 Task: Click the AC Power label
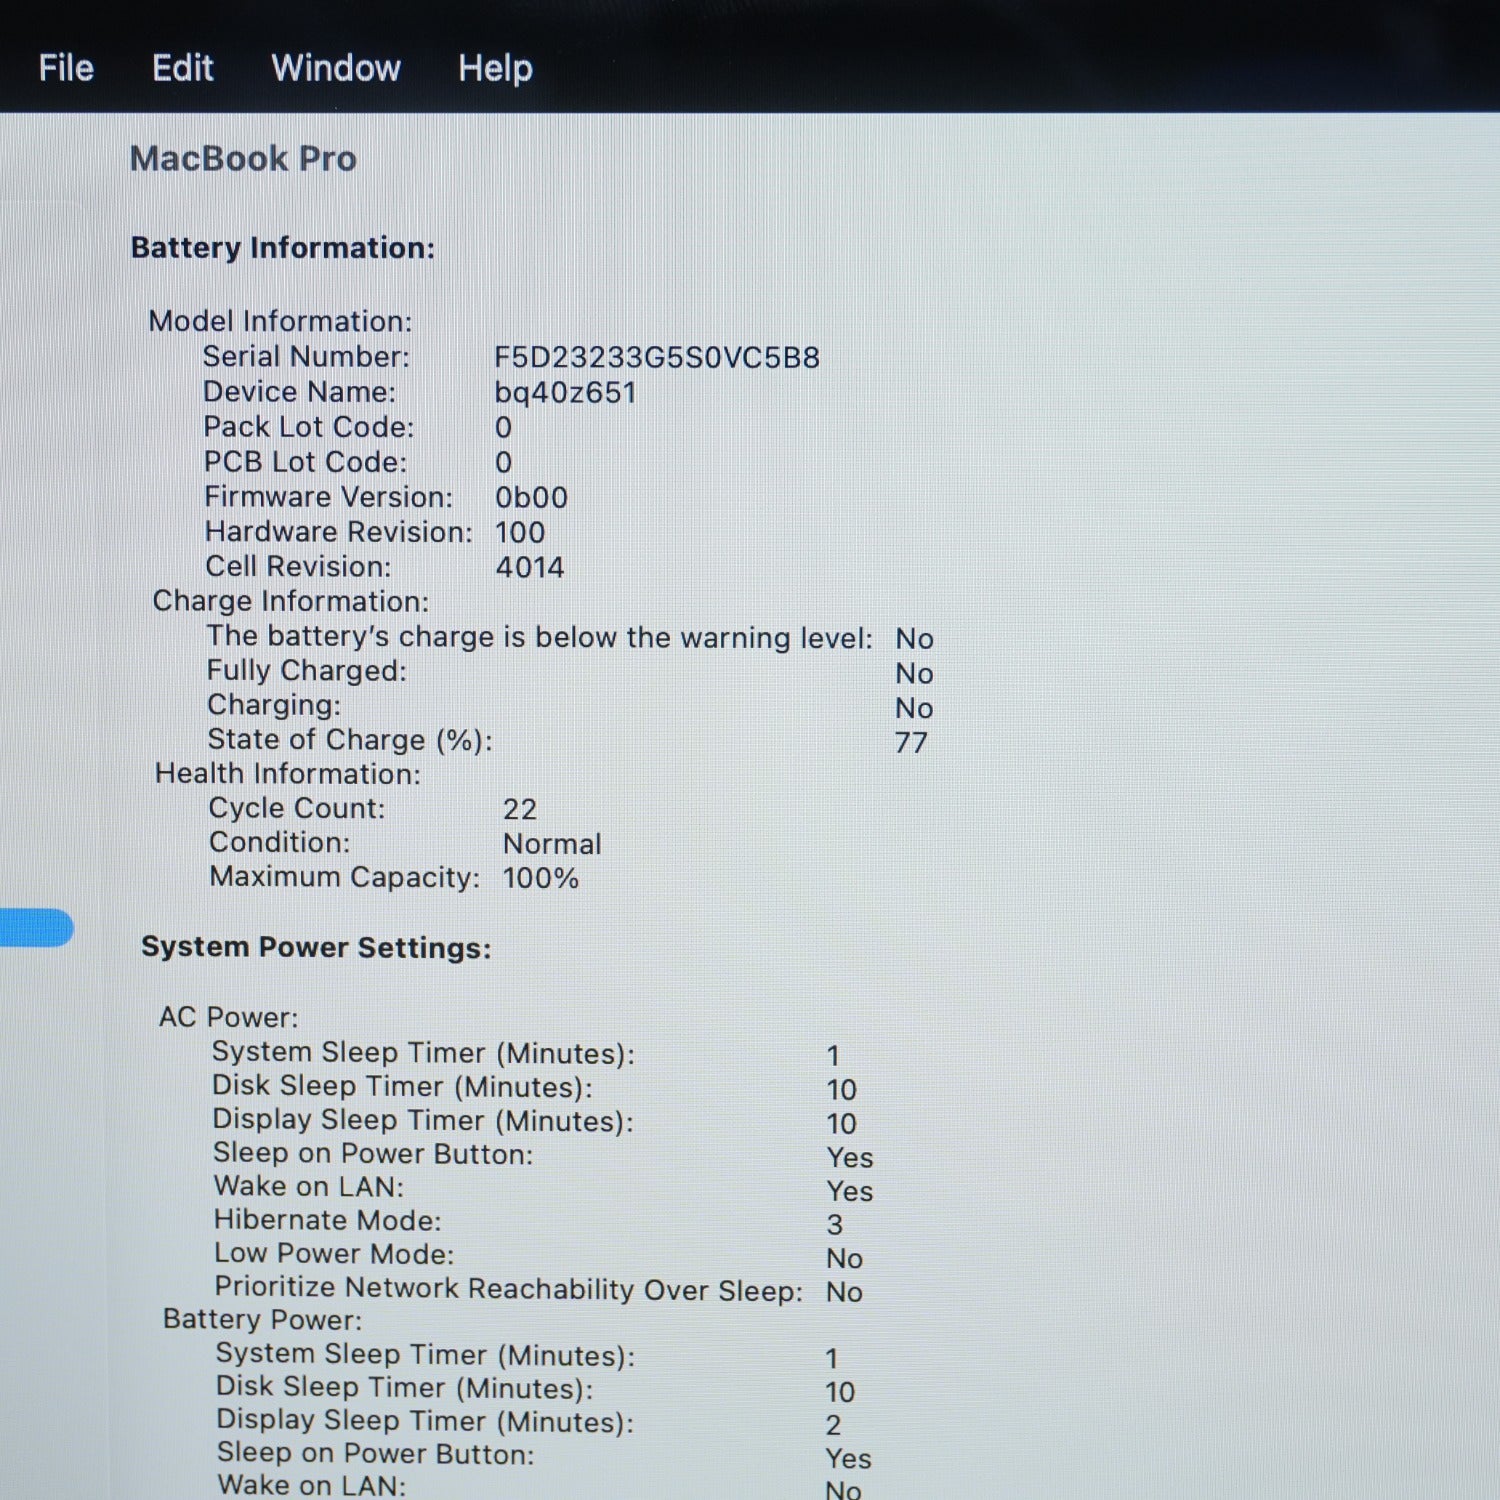pyautogui.click(x=228, y=1017)
